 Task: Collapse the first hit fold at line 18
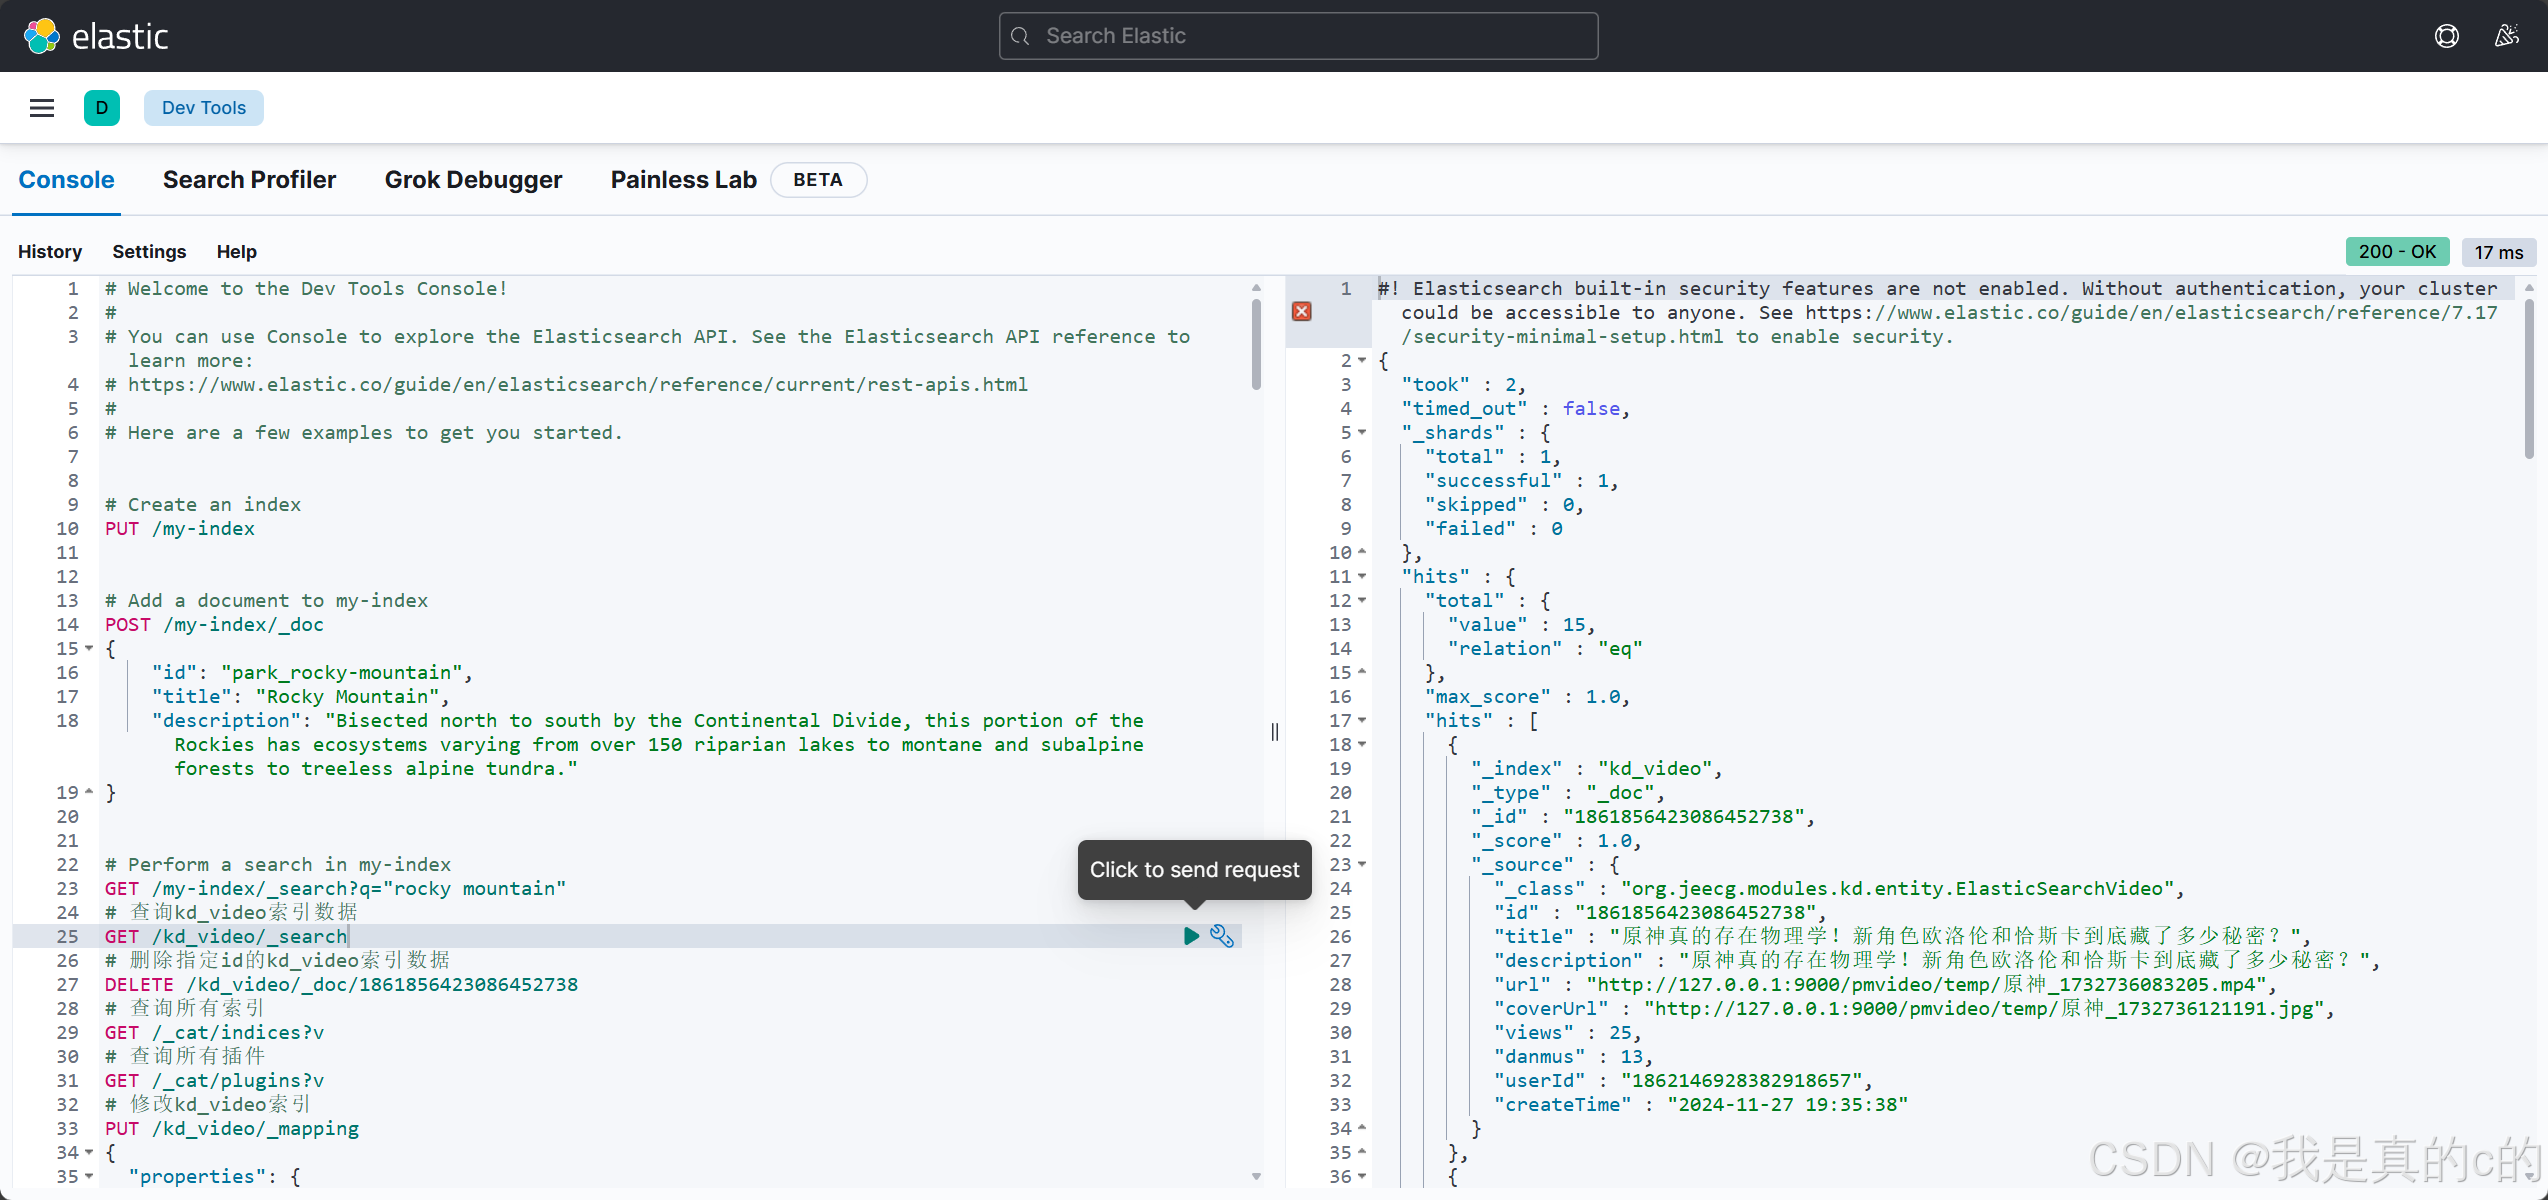click(1362, 745)
